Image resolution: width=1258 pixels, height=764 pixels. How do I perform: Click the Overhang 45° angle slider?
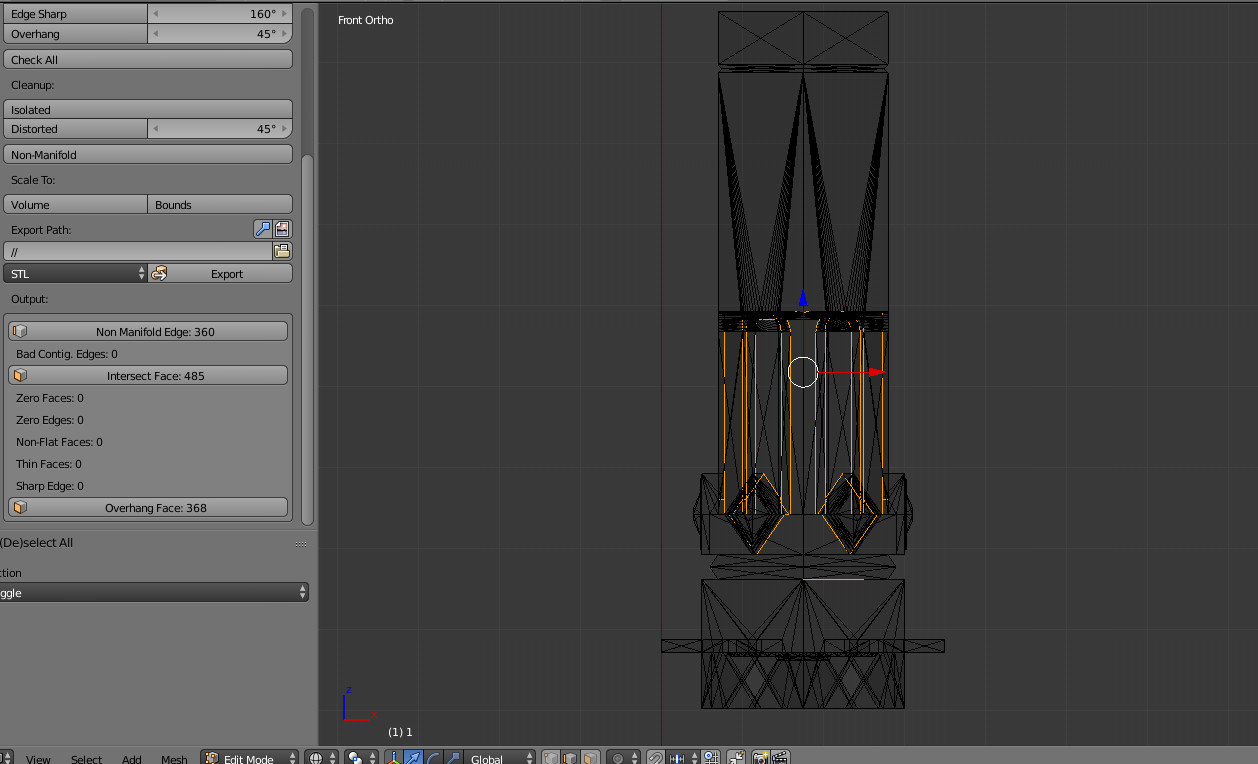tap(220, 34)
